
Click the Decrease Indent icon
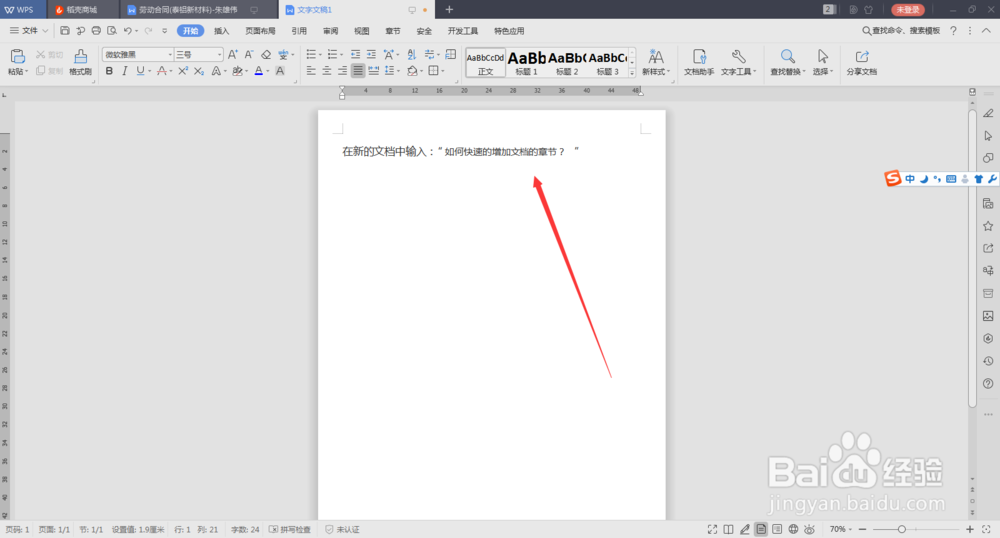point(355,54)
